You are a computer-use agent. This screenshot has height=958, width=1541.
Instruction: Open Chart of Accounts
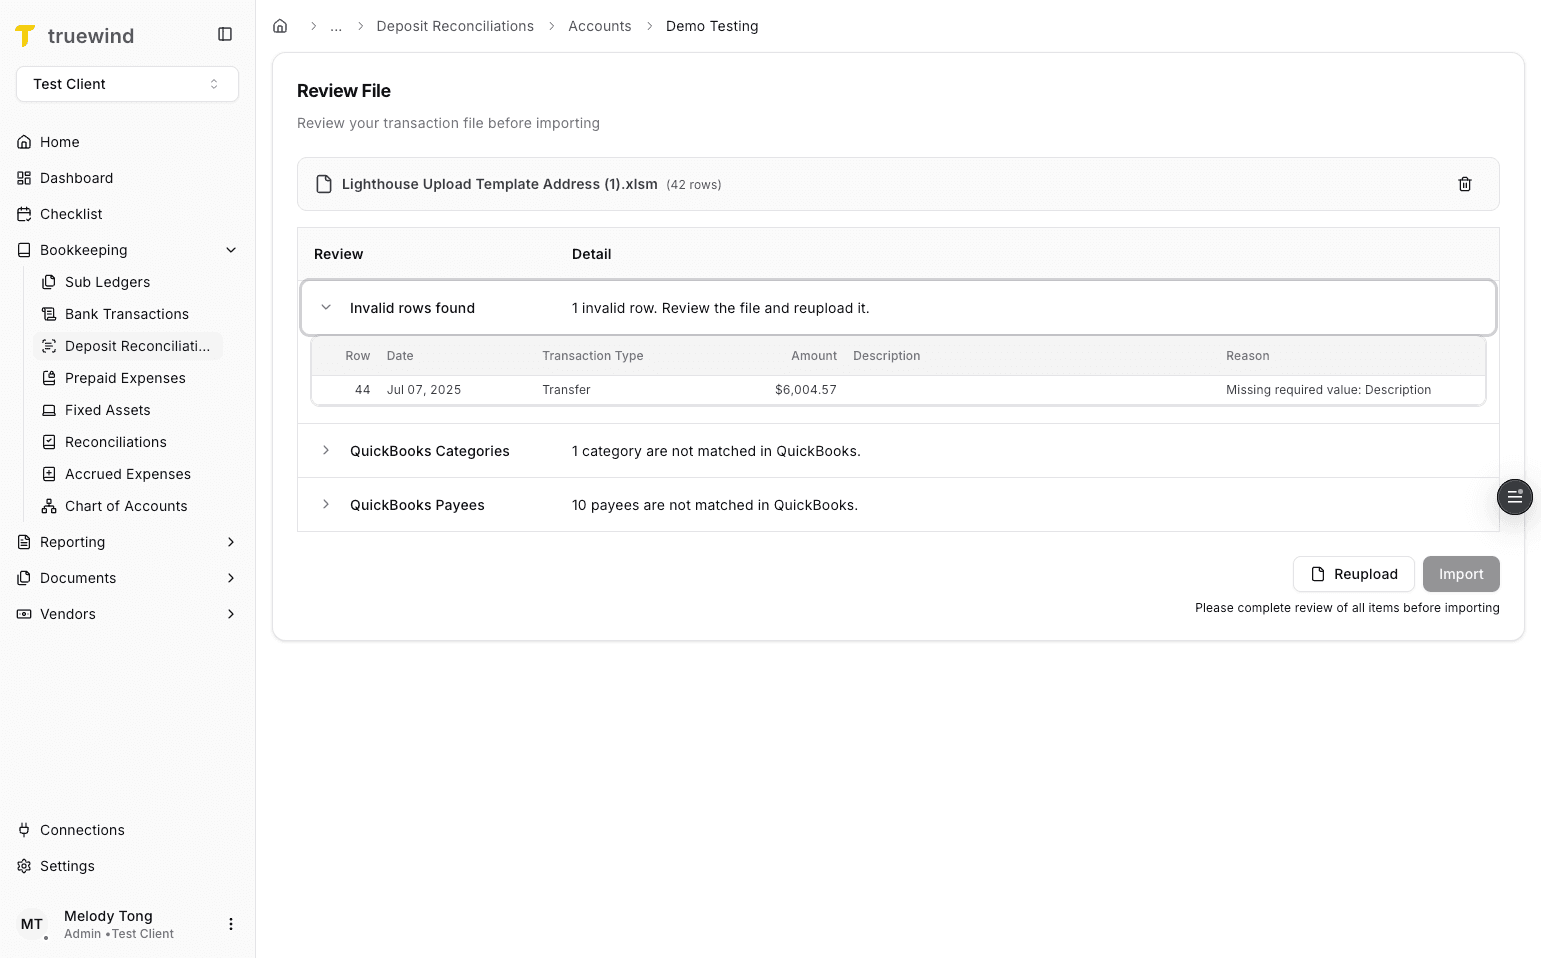pyautogui.click(x=126, y=506)
